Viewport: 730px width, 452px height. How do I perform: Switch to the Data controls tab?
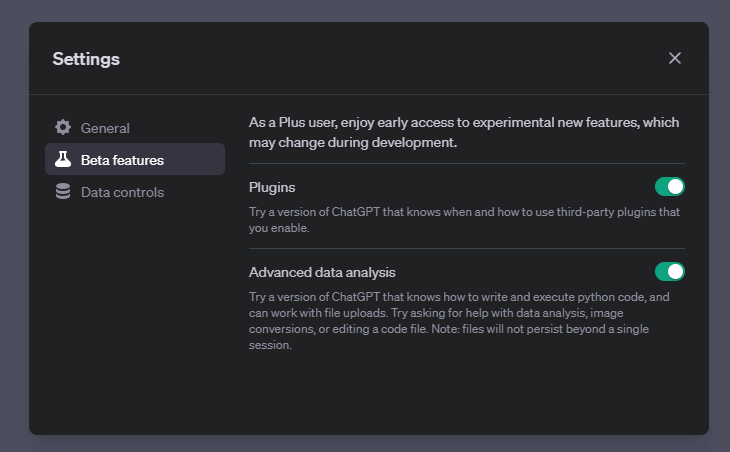[122, 192]
